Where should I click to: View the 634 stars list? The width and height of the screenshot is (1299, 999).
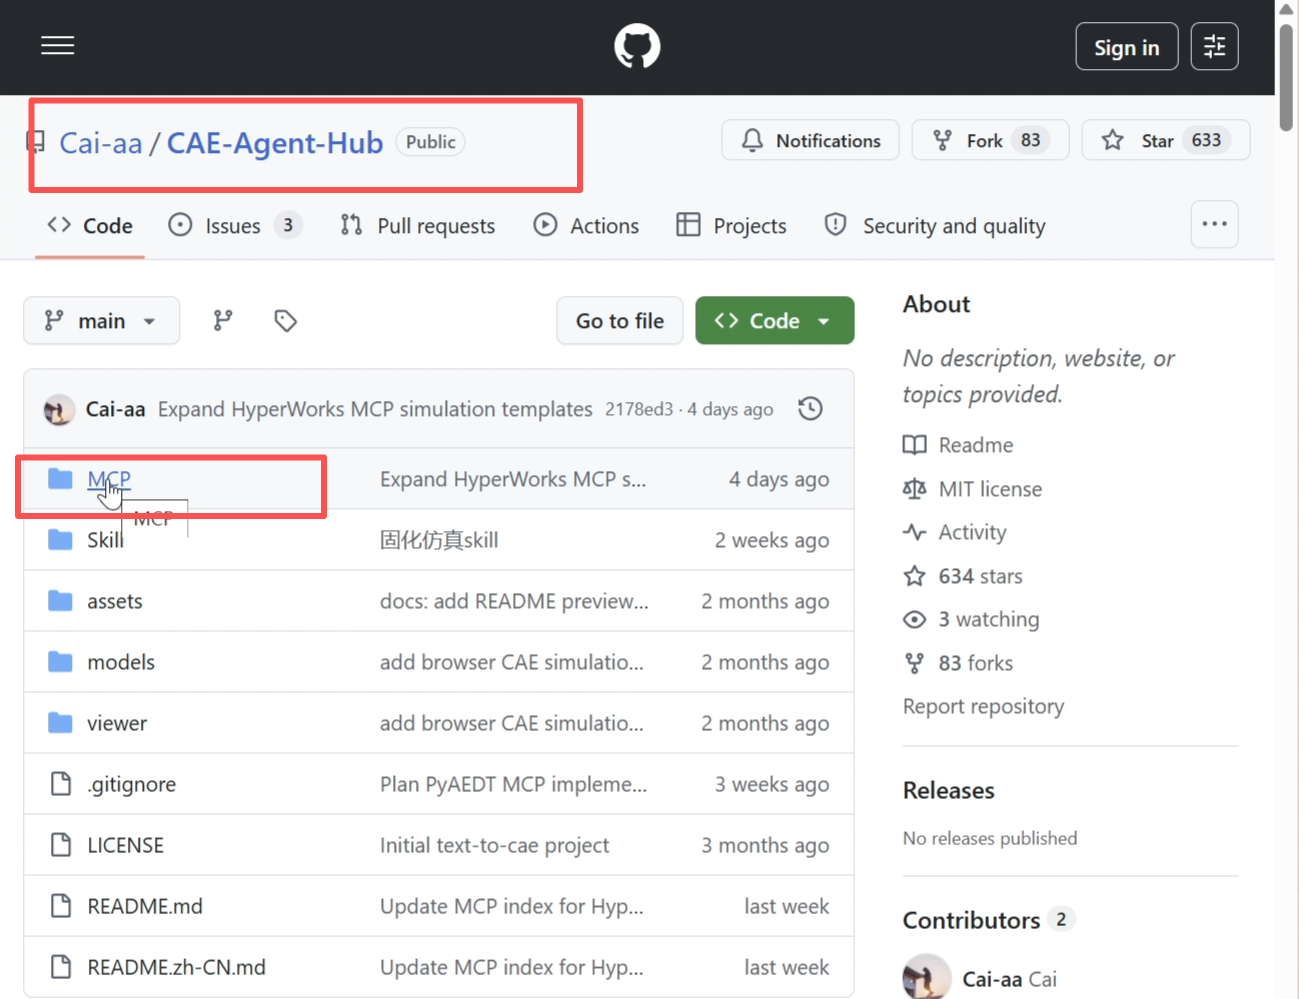pyautogui.click(x=963, y=576)
